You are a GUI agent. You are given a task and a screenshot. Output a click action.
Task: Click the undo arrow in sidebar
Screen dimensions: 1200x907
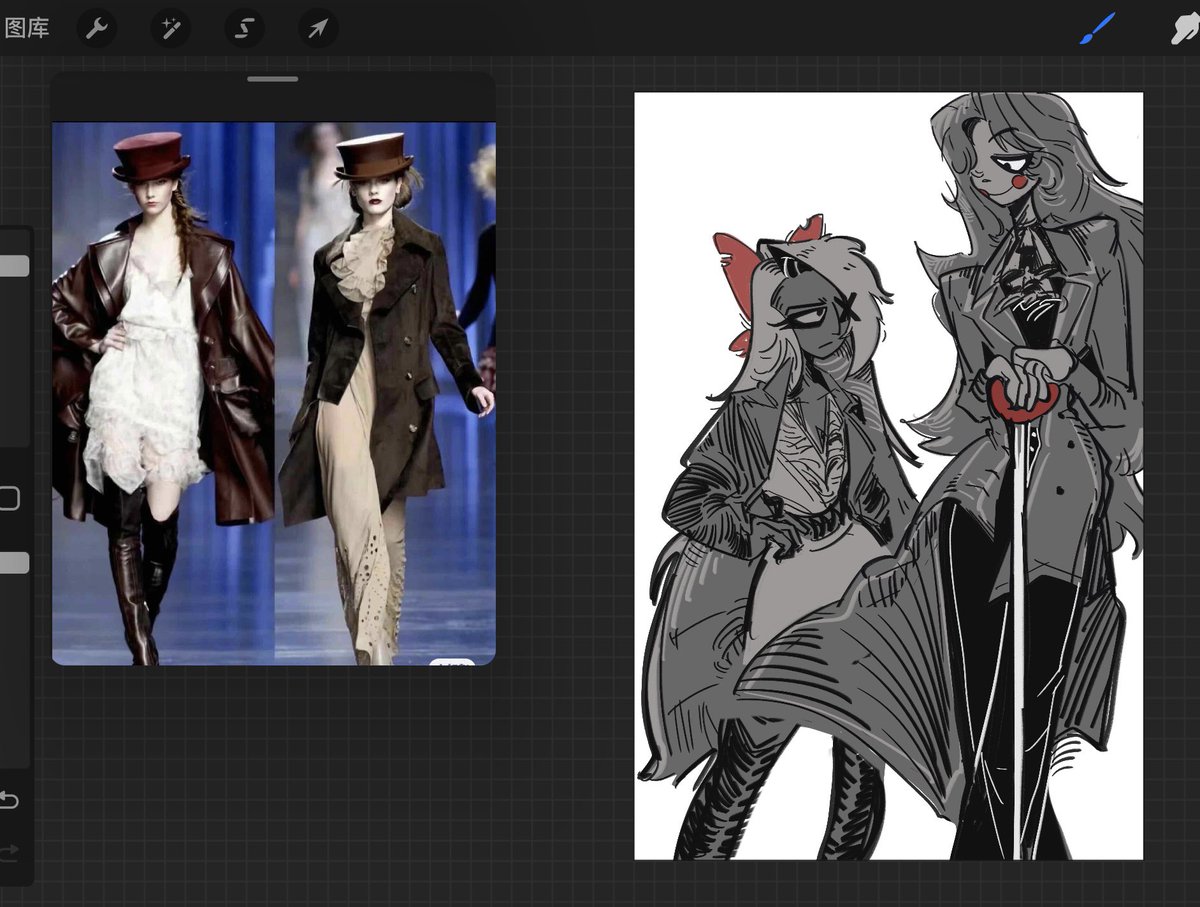coord(9,800)
